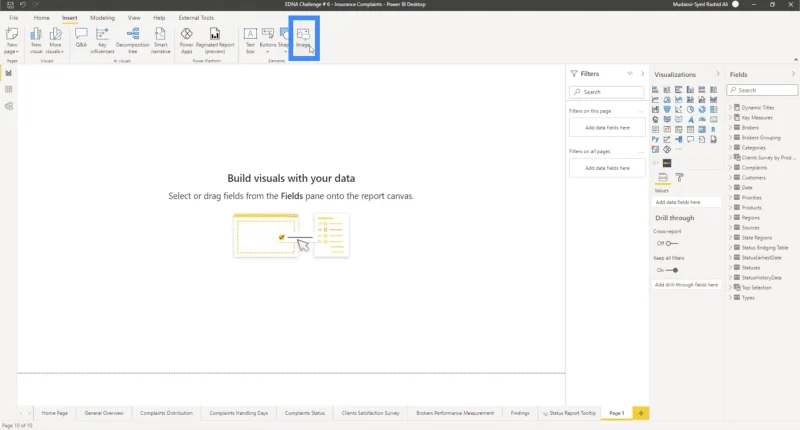Select the R script visual icon
800x430 pixels.
[x=713, y=129]
